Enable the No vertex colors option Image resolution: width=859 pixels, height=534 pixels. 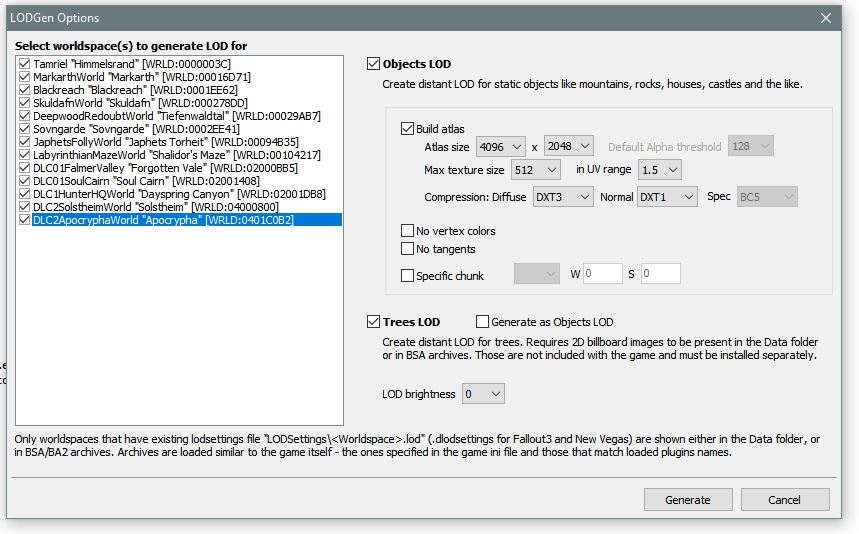pyautogui.click(x=408, y=231)
